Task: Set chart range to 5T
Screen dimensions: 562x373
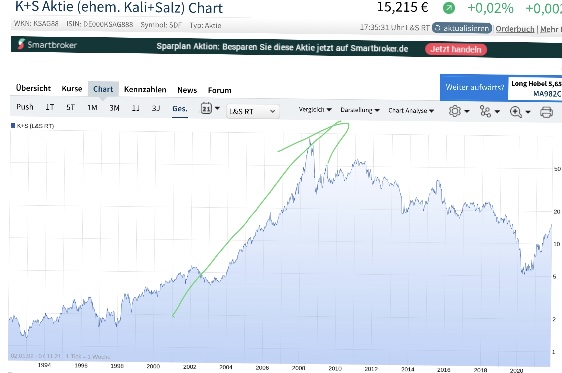Action: 71,107
